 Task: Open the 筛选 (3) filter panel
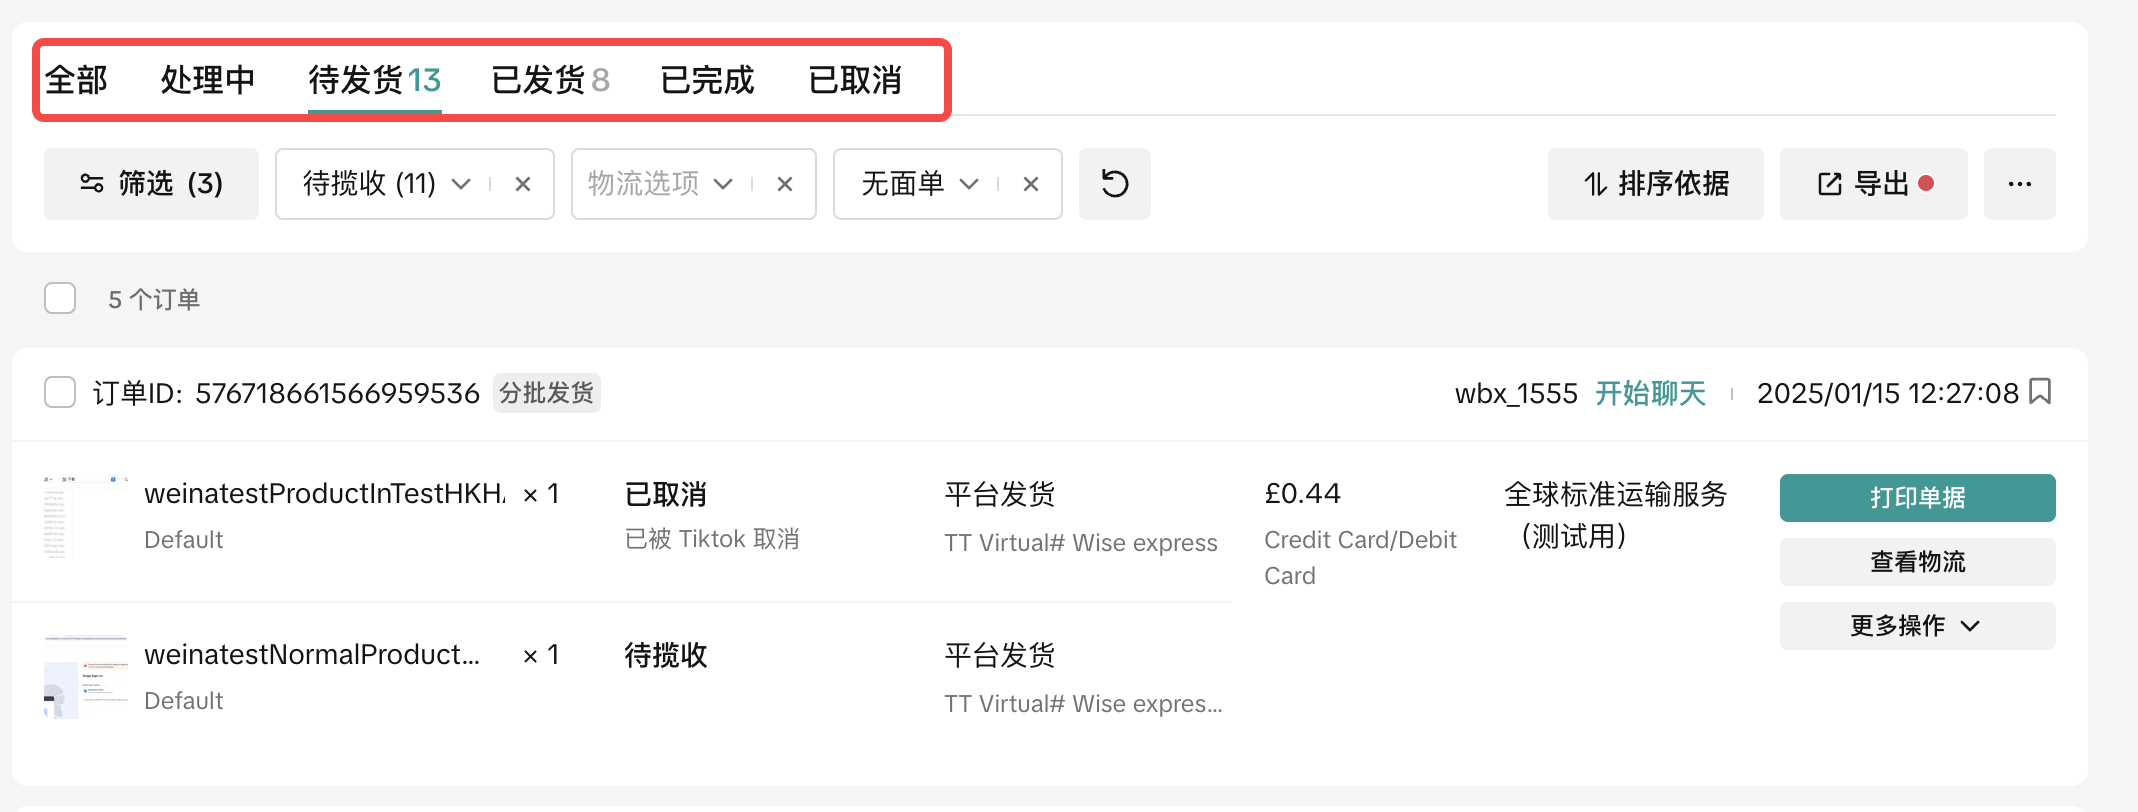(x=151, y=184)
